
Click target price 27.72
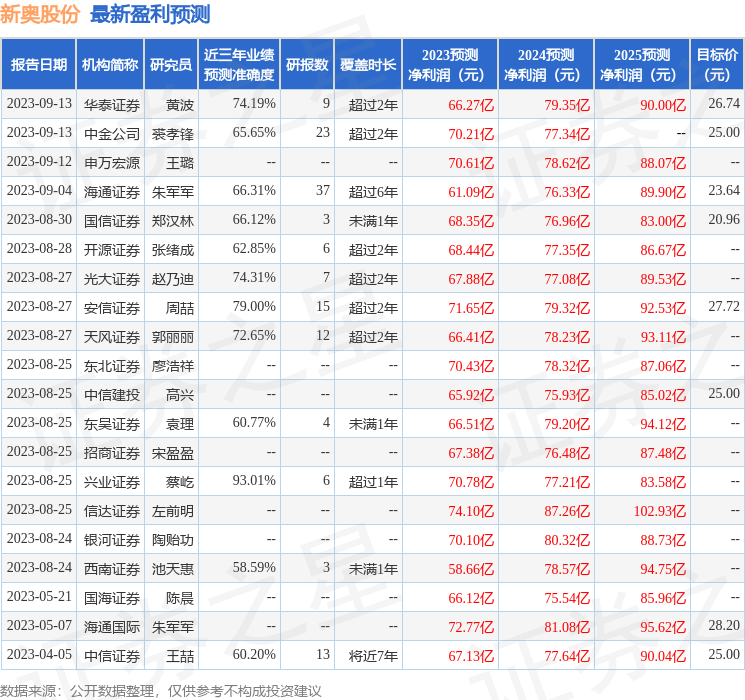[724, 306]
